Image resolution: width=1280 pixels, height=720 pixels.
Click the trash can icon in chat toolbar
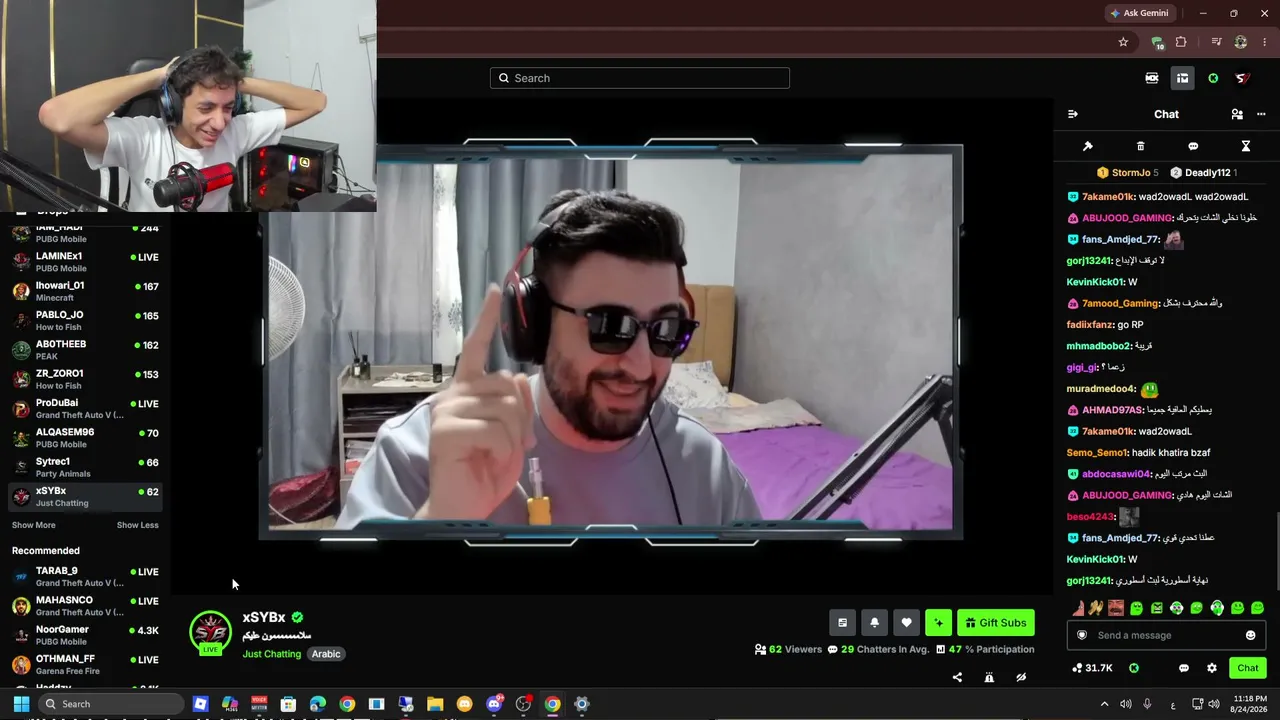pos(1140,146)
